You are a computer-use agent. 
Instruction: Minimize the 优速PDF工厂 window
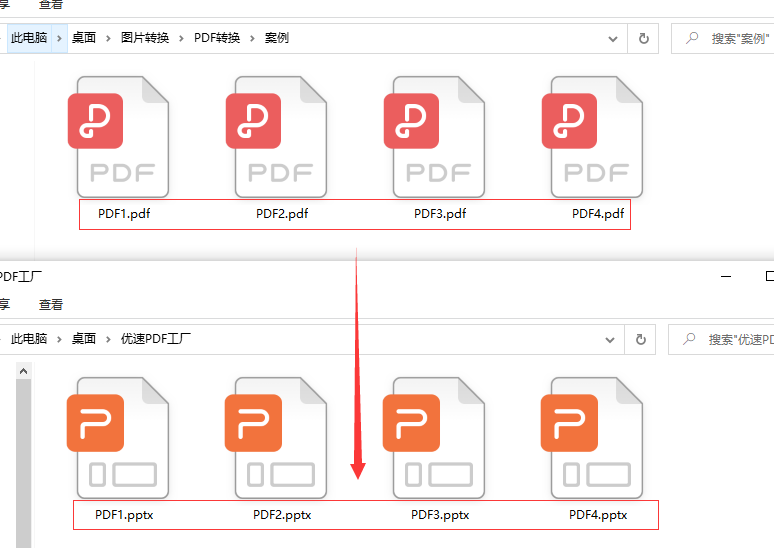[x=726, y=276]
